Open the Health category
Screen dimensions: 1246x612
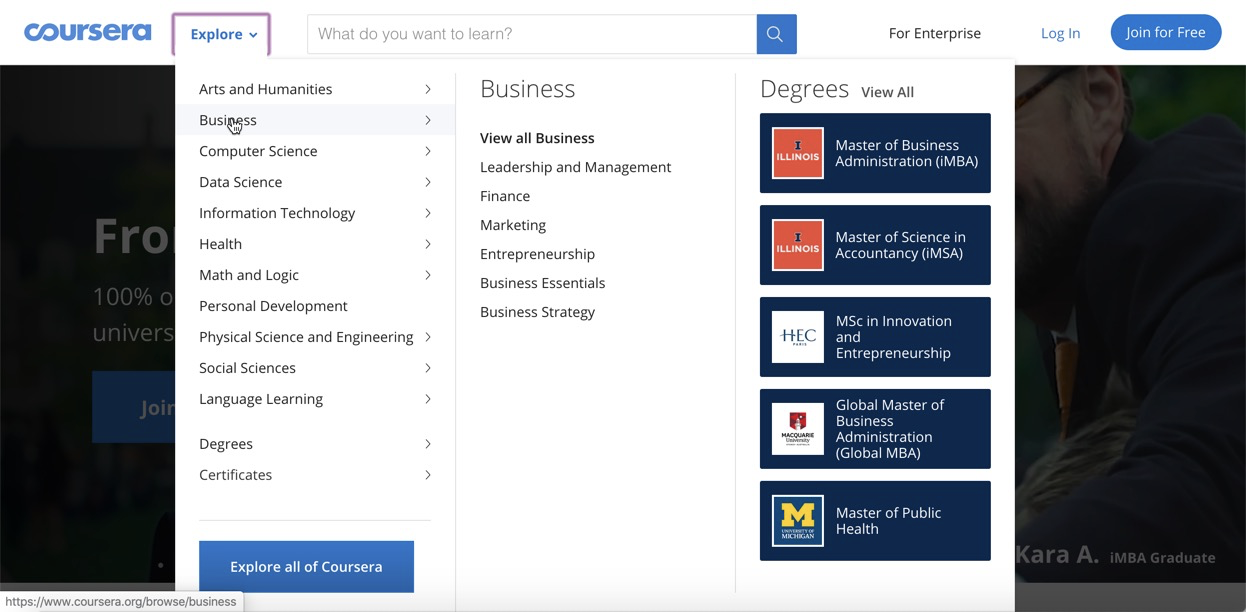point(221,244)
